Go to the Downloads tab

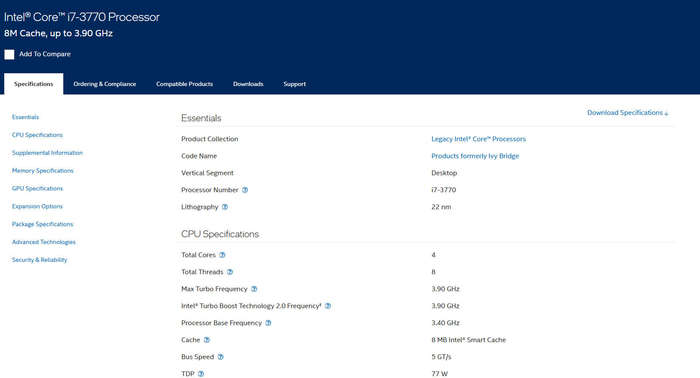(x=248, y=84)
